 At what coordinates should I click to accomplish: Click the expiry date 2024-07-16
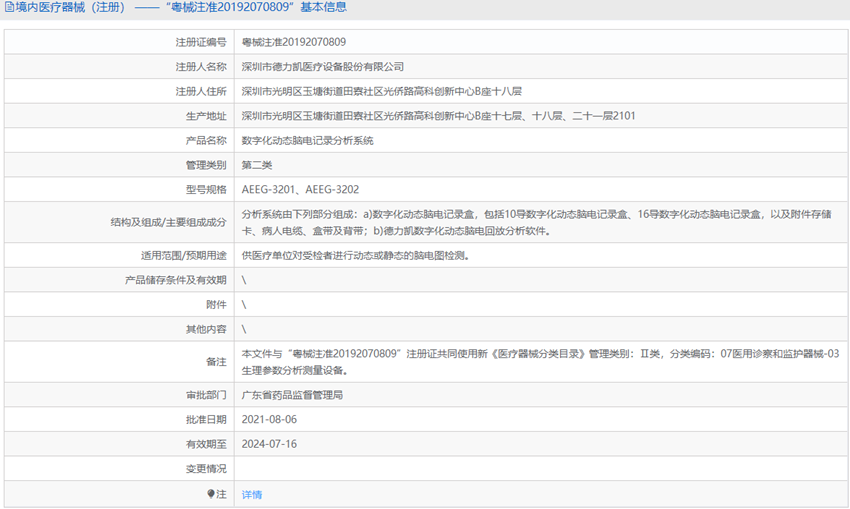[269, 443]
